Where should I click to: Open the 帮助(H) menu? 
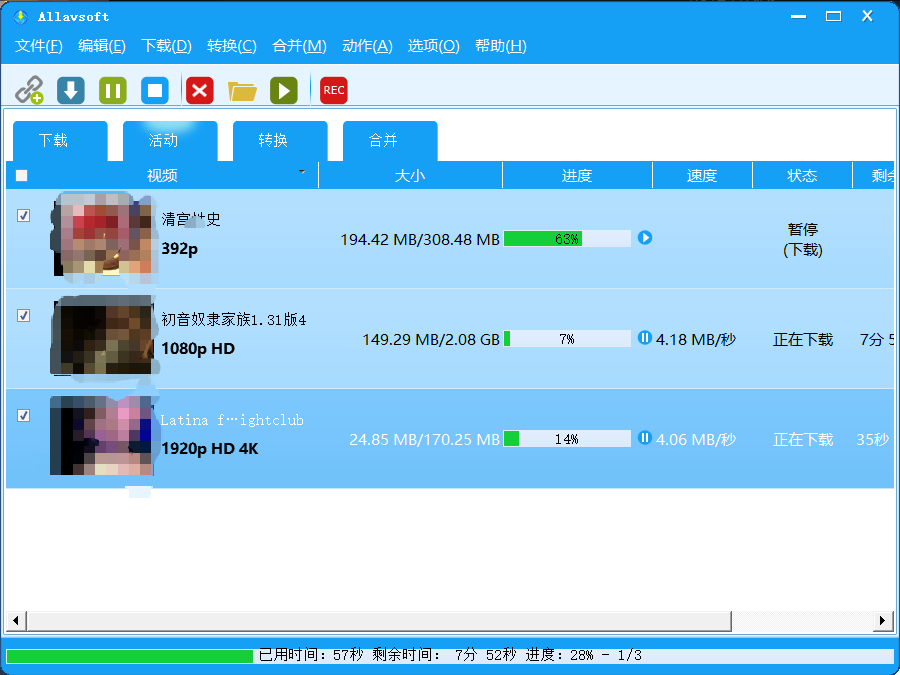pos(501,46)
